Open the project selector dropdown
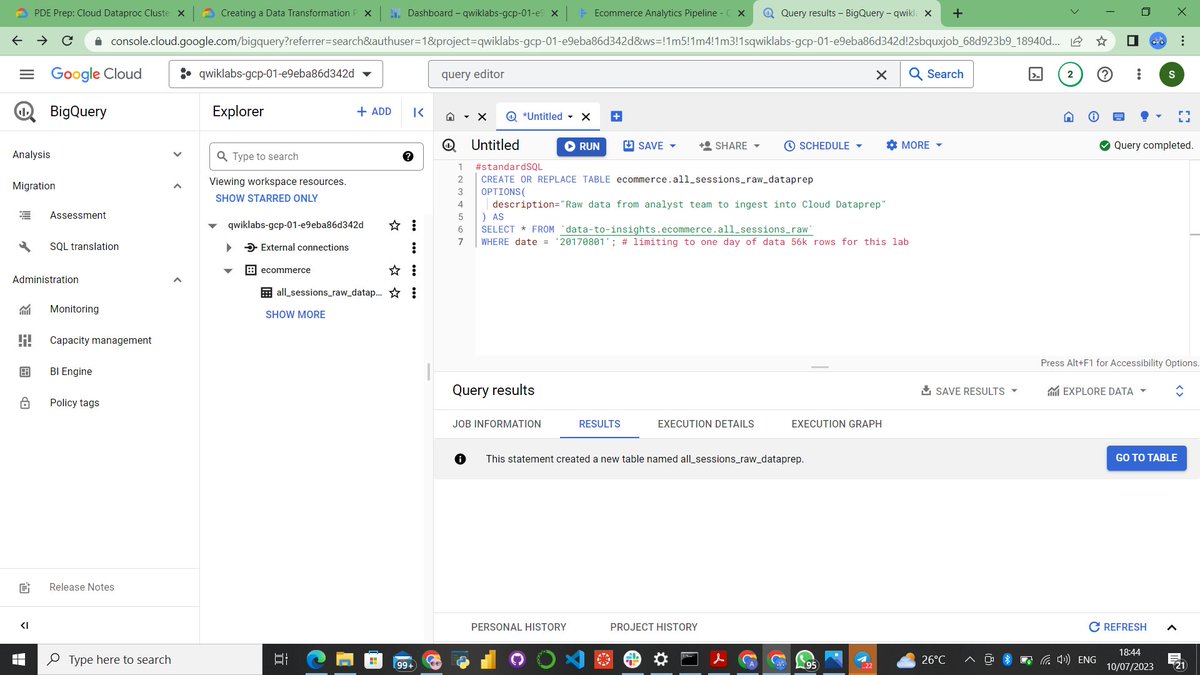 click(276, 74)
